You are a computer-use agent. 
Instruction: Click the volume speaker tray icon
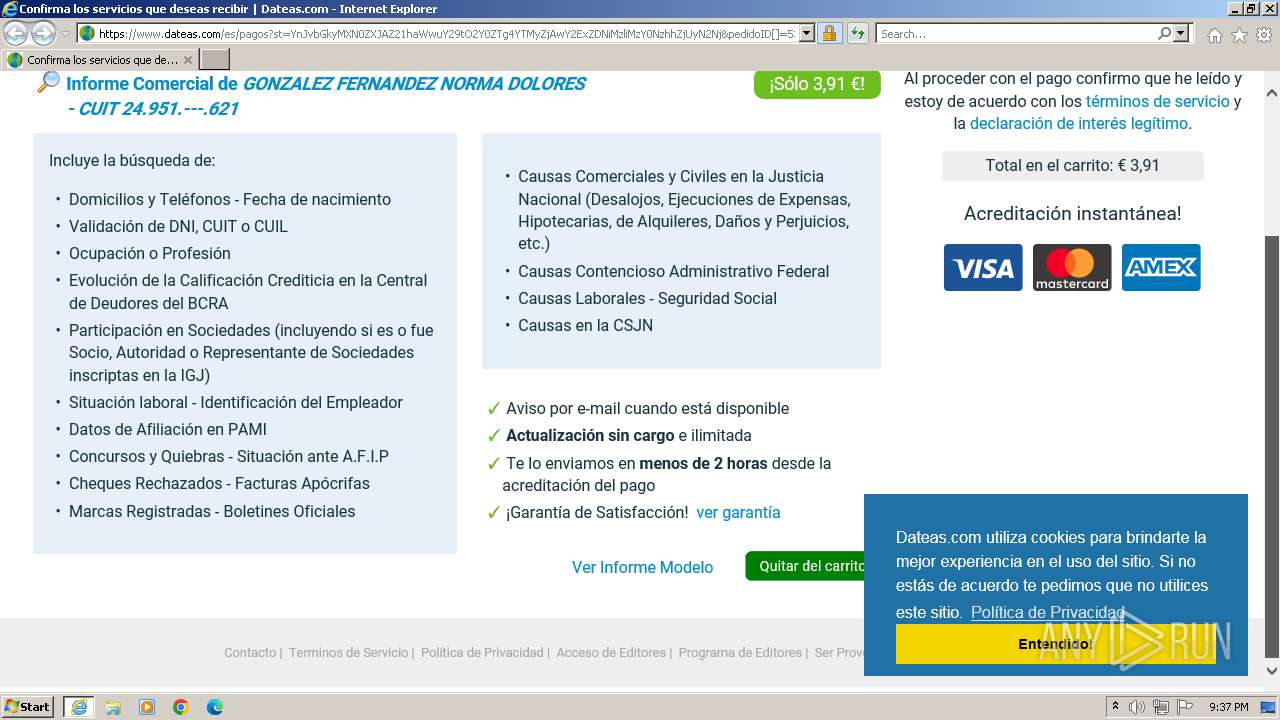pyautogui.click(x=1137, y=707)
